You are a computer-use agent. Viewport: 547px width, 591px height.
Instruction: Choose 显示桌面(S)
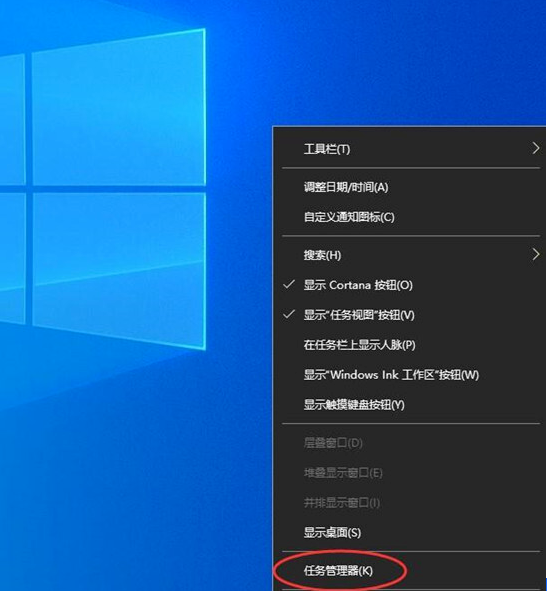click(x=410, y=533)
